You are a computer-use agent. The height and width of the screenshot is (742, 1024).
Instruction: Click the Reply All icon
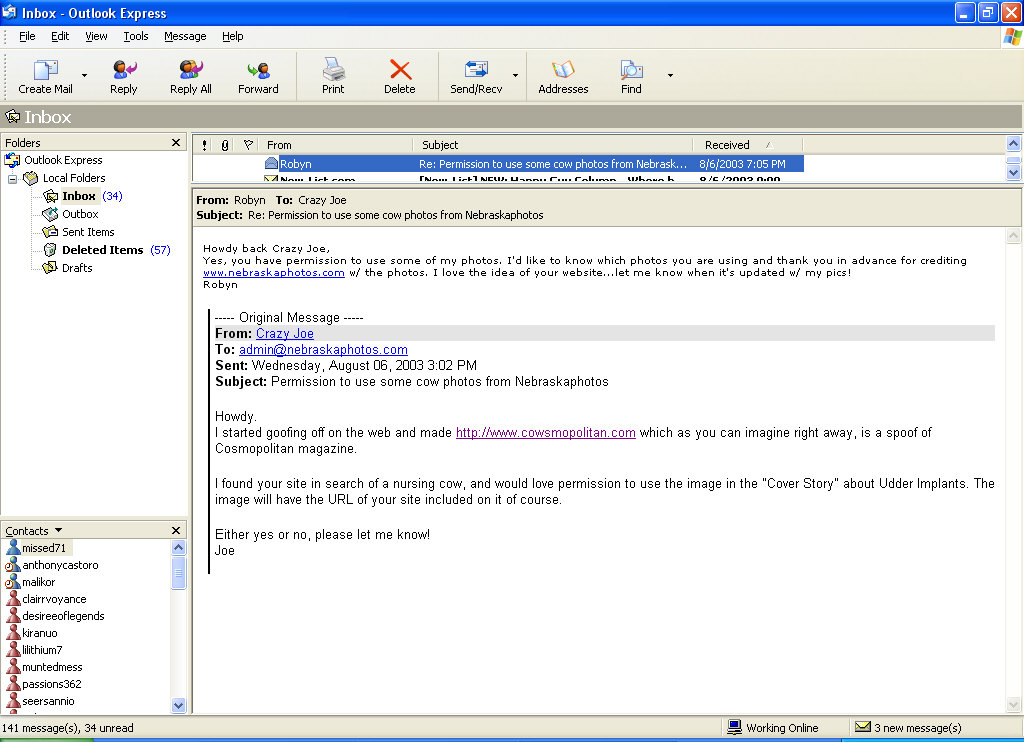click(x=190, y=72)
